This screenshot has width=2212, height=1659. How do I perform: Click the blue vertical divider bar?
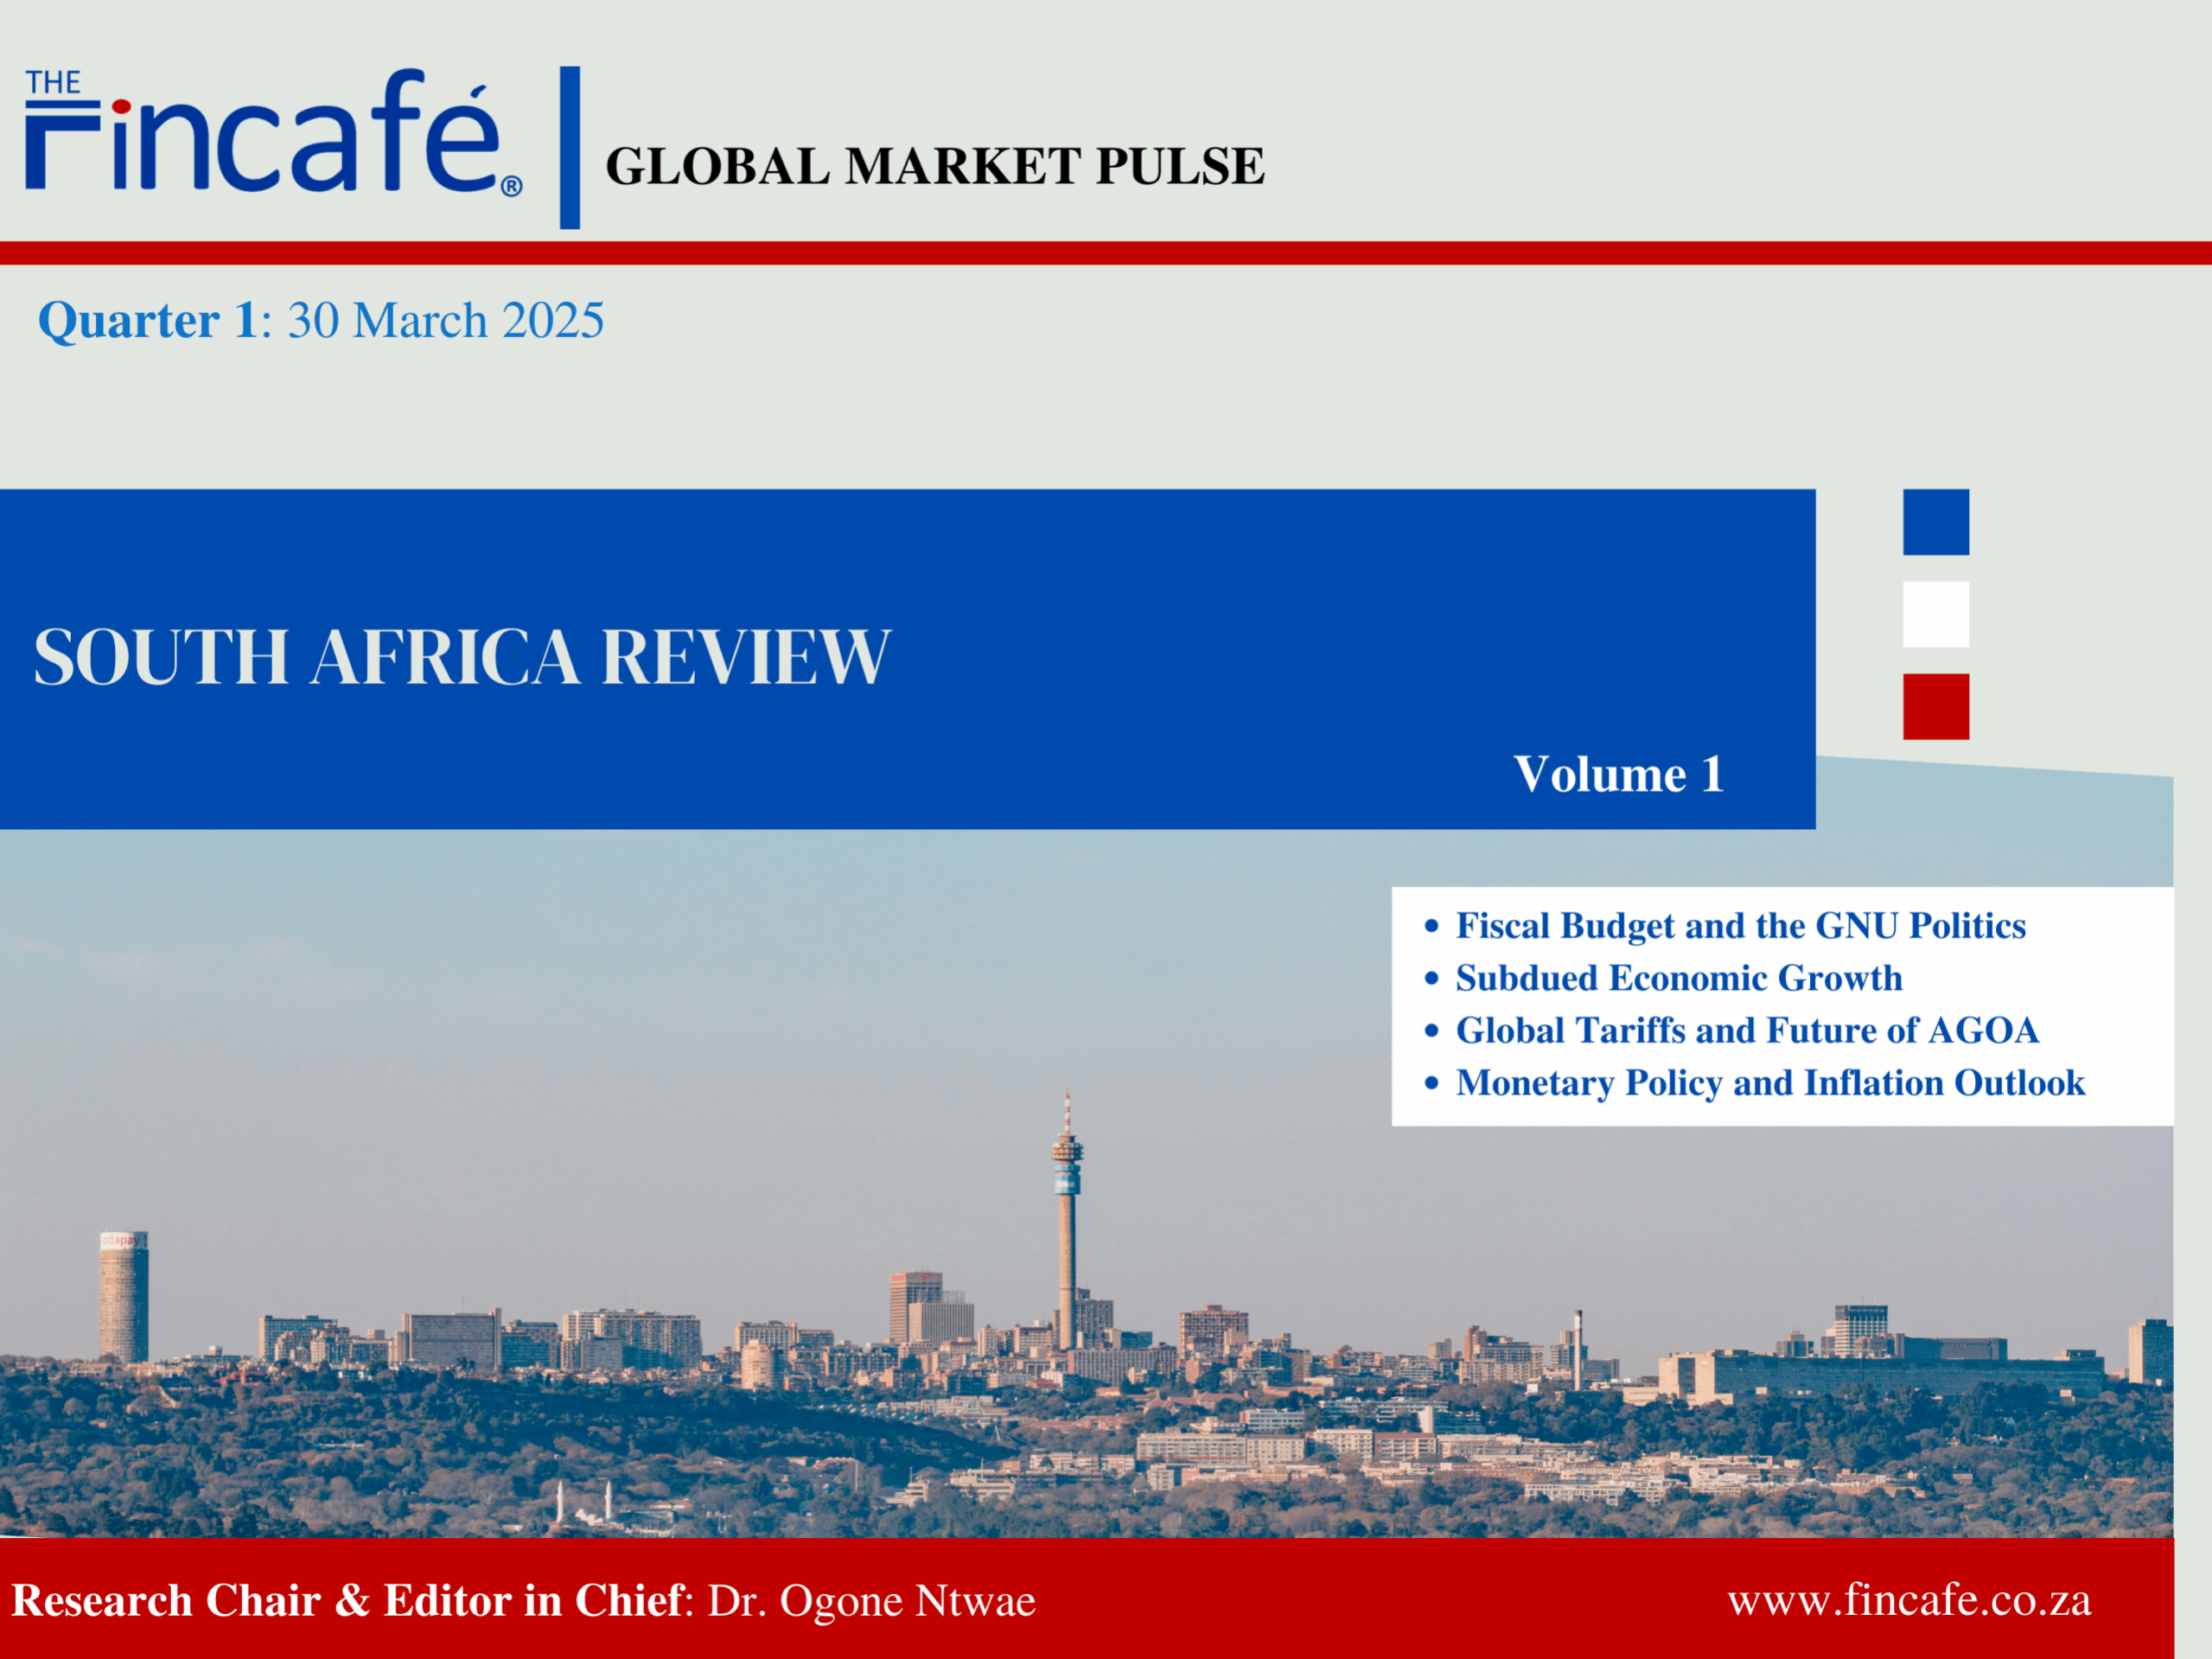click(x=569, y=148)
